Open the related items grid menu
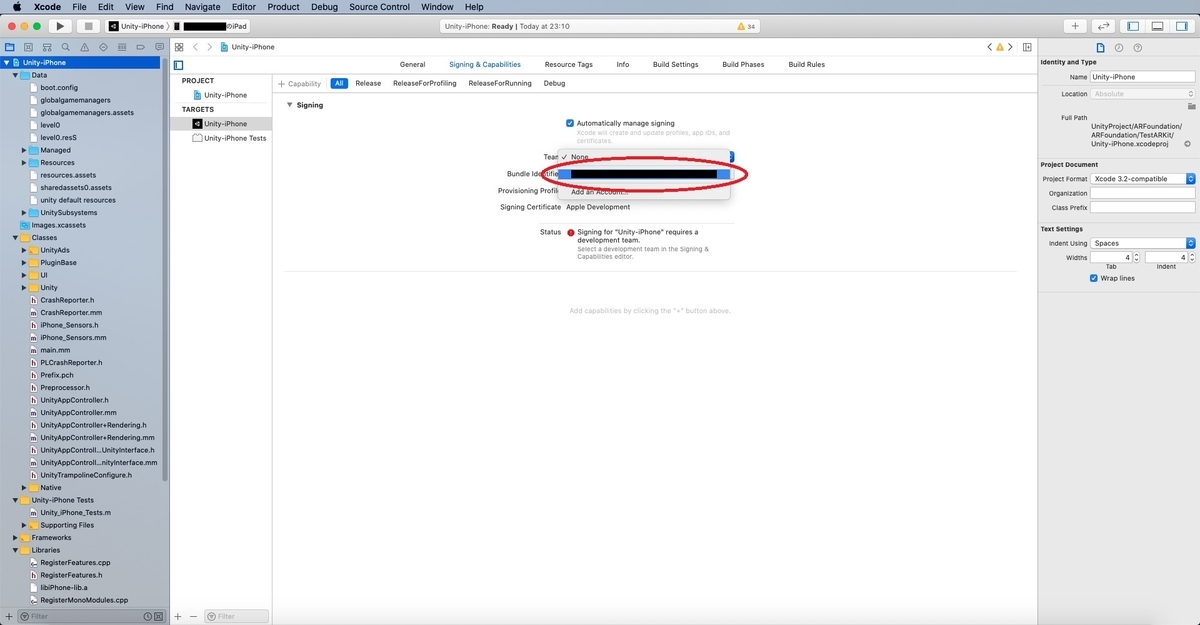 [179, 47]
